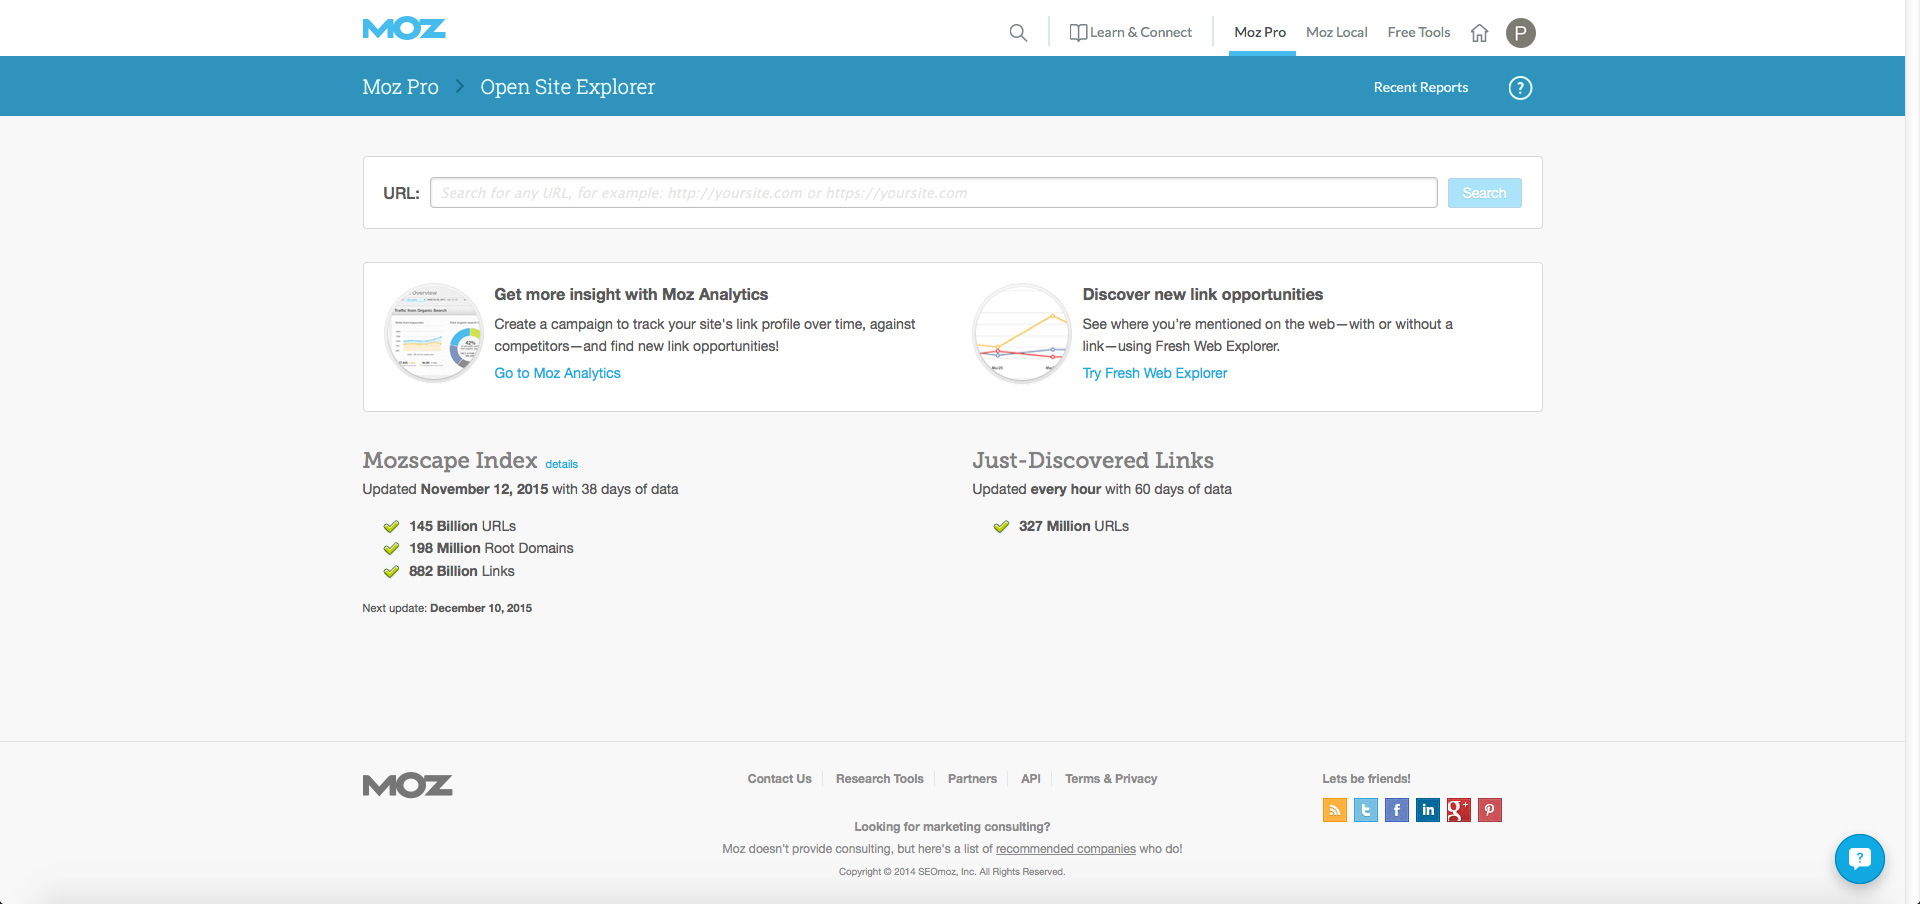The height and width of the screenshot is (904, 1920).
Task: Click the Moz logo in the header
Action: (404, 29)
